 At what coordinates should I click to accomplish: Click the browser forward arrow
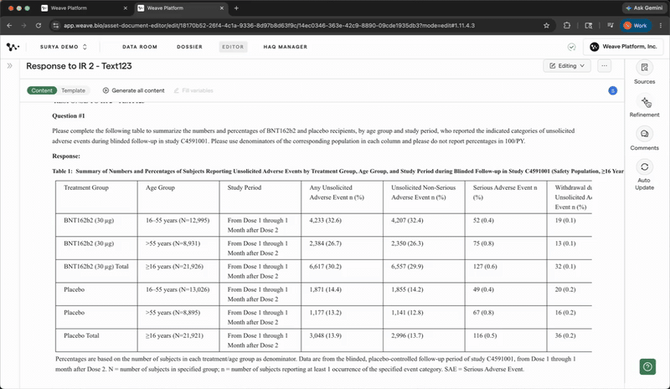tap(24, 26)
